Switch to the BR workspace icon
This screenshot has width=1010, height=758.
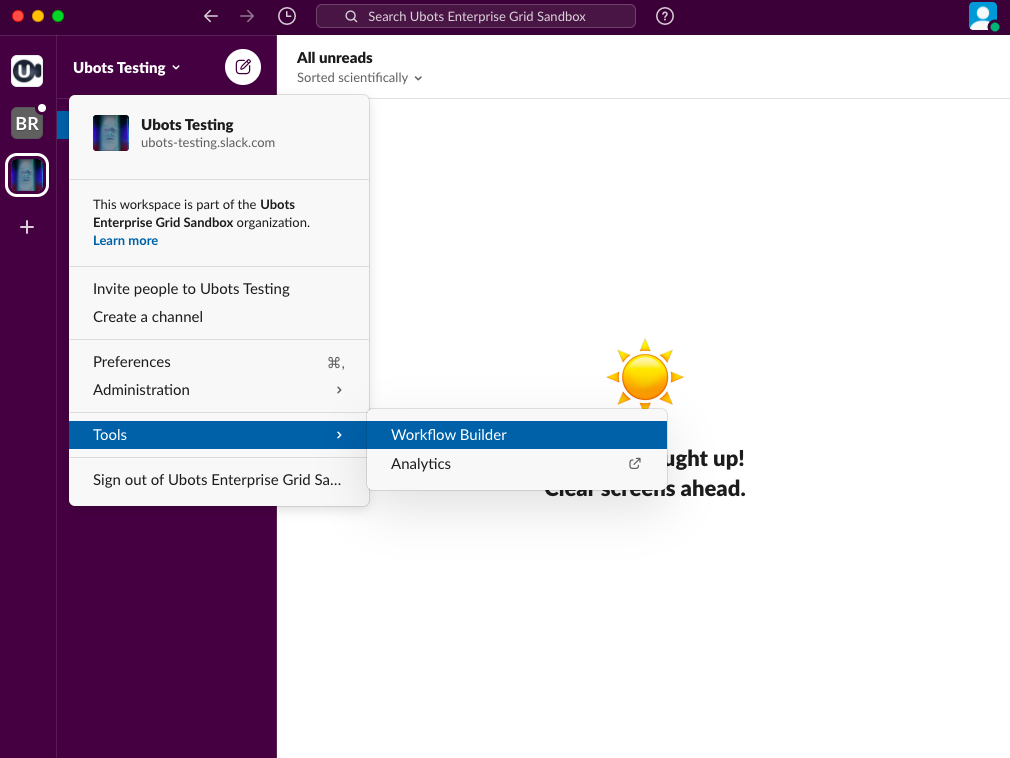(26, 122)
